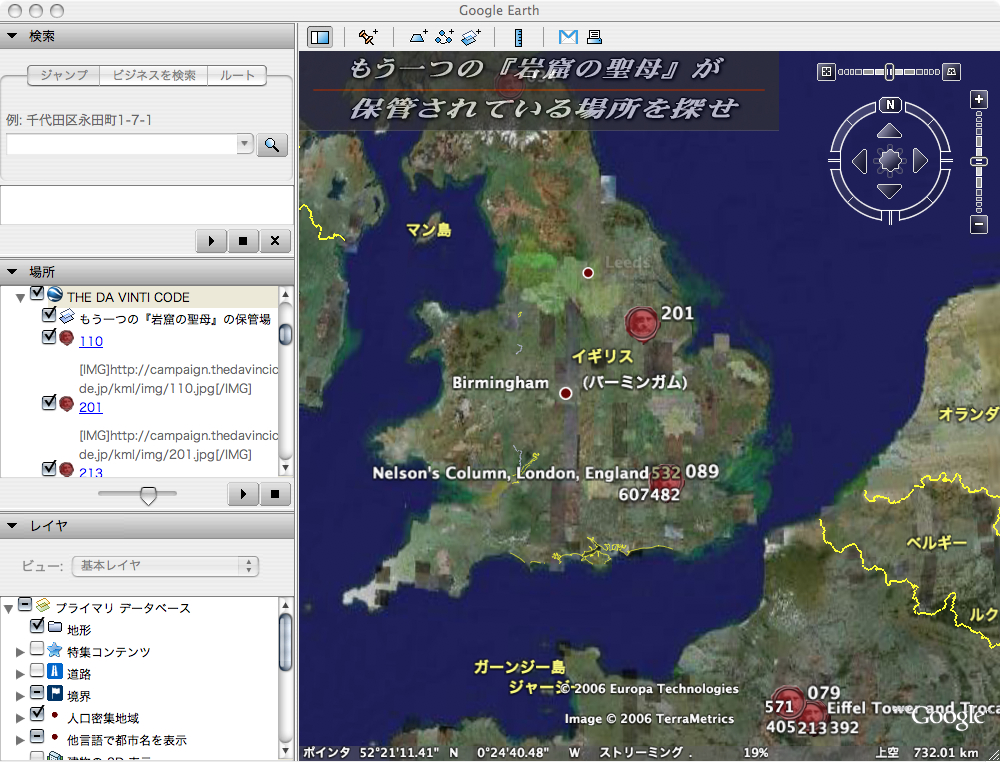Expand the 特集コンテンツ layer node
The image size is (1000, 762).
[x=20, y=652]
